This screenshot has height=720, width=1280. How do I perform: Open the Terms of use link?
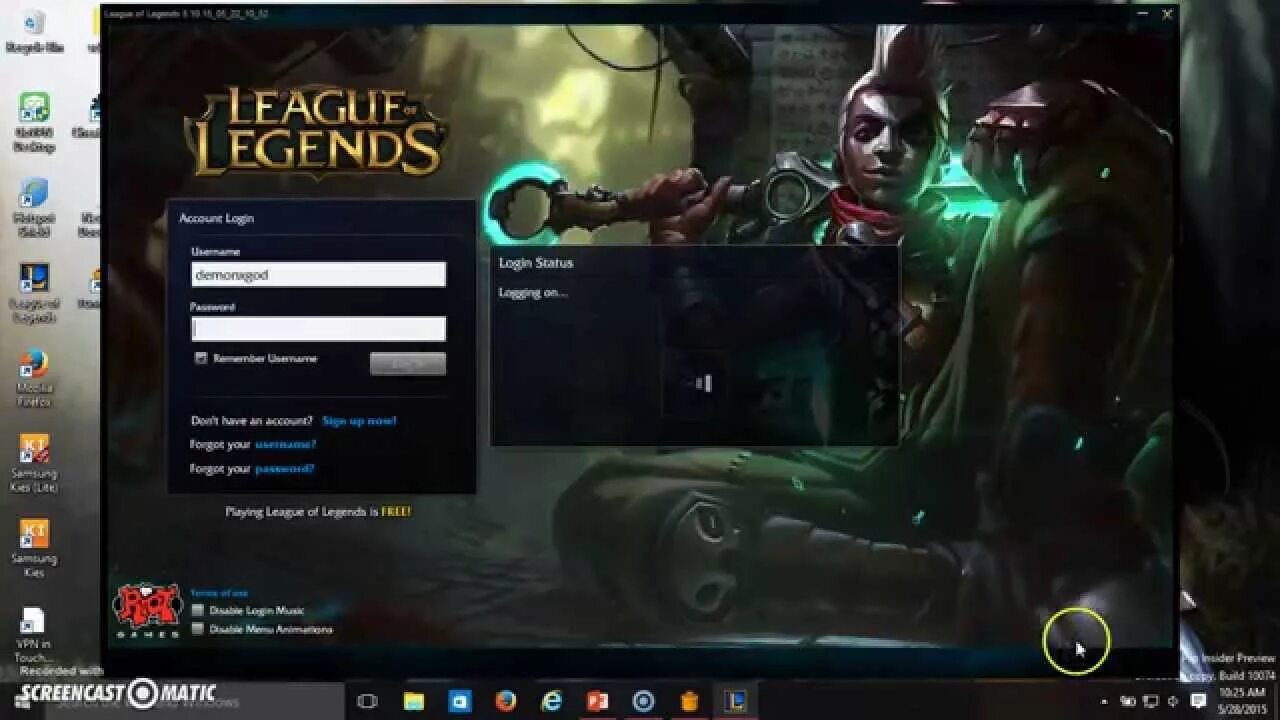coord(219,593)
